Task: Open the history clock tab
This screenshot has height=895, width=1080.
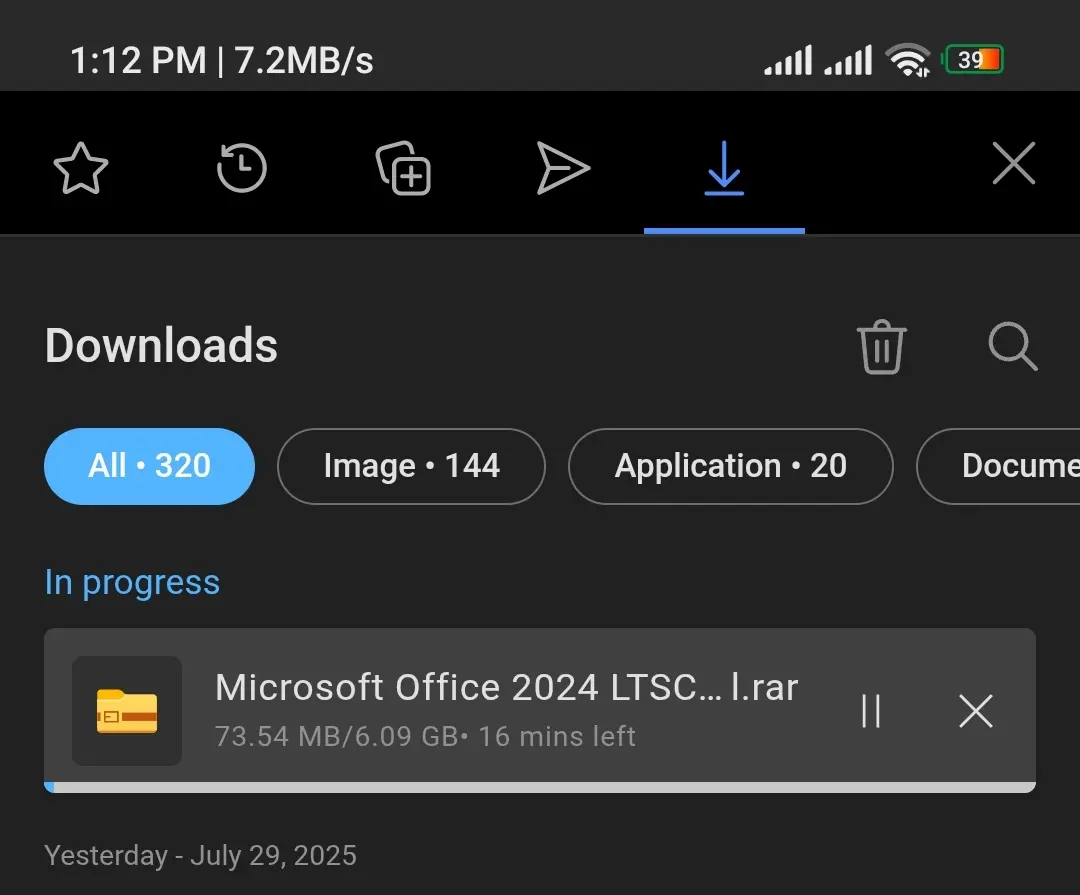Action: (x=241, y=167)
